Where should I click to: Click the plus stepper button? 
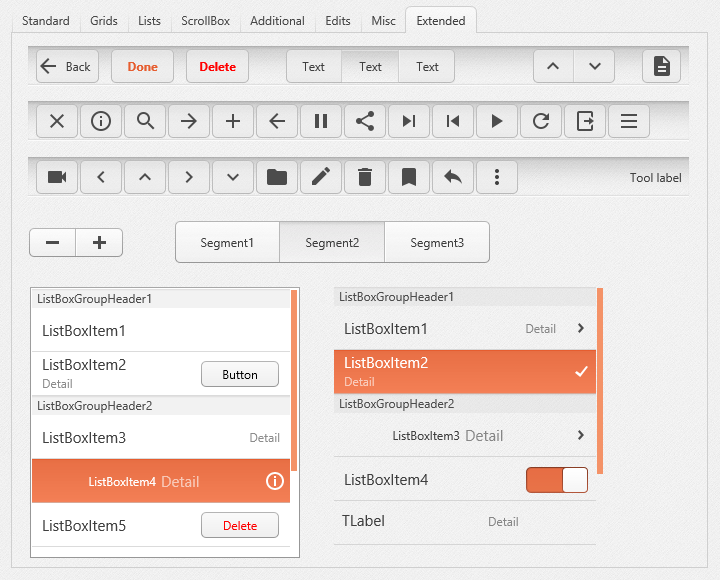pyautogui.click(x=100, y=242)
